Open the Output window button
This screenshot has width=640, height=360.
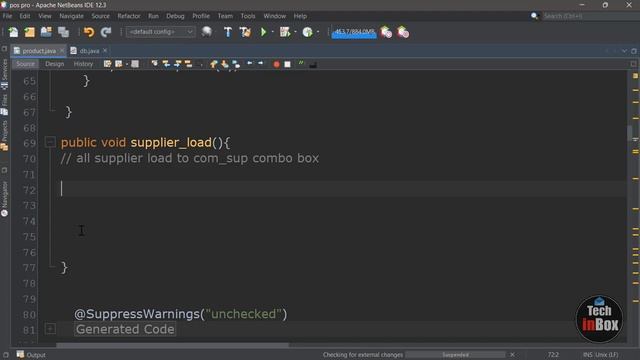(31, 355)
